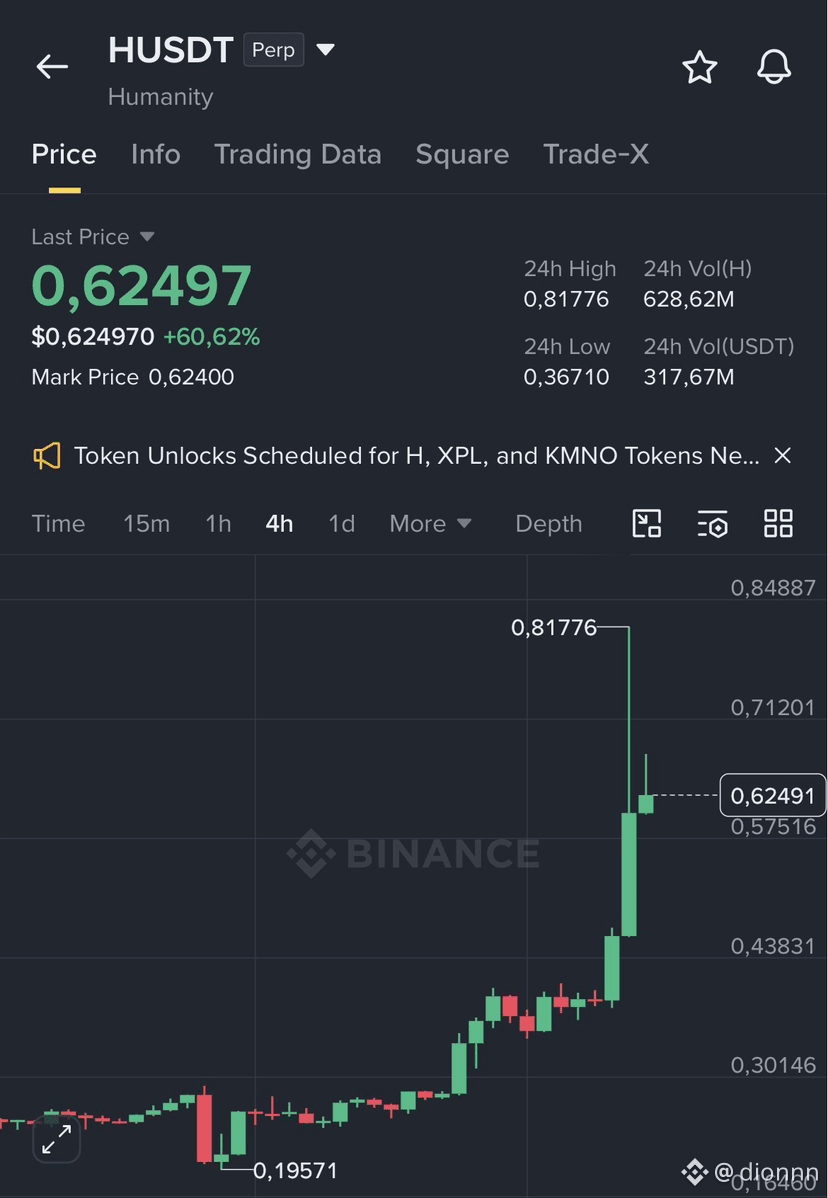
Task: Tap the 24h Low value 0,36710
Action: click(566, 377)
